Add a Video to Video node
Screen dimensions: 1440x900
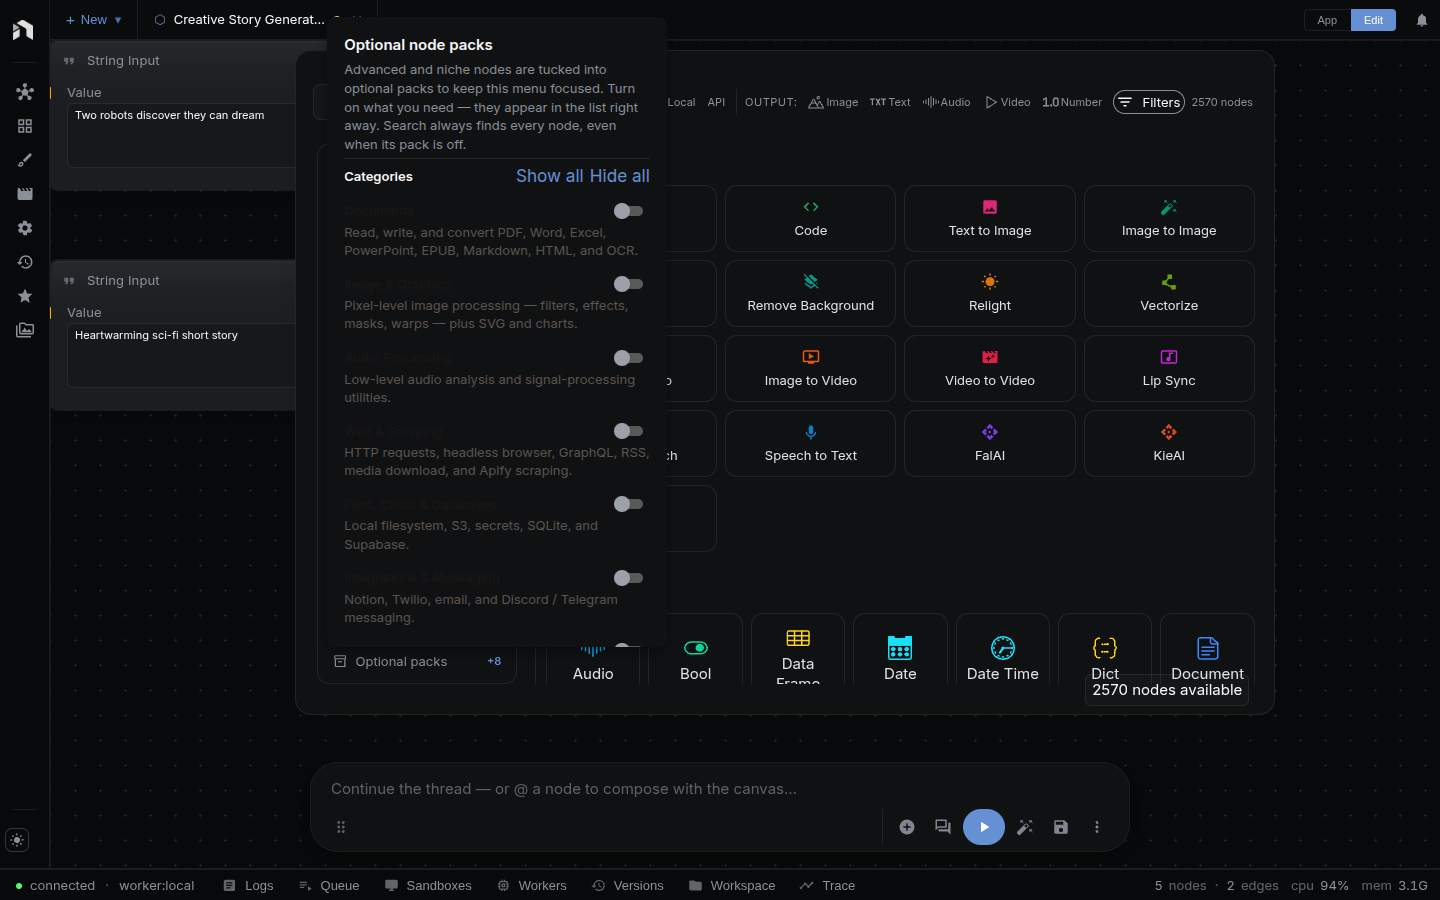tap(990, 368)
